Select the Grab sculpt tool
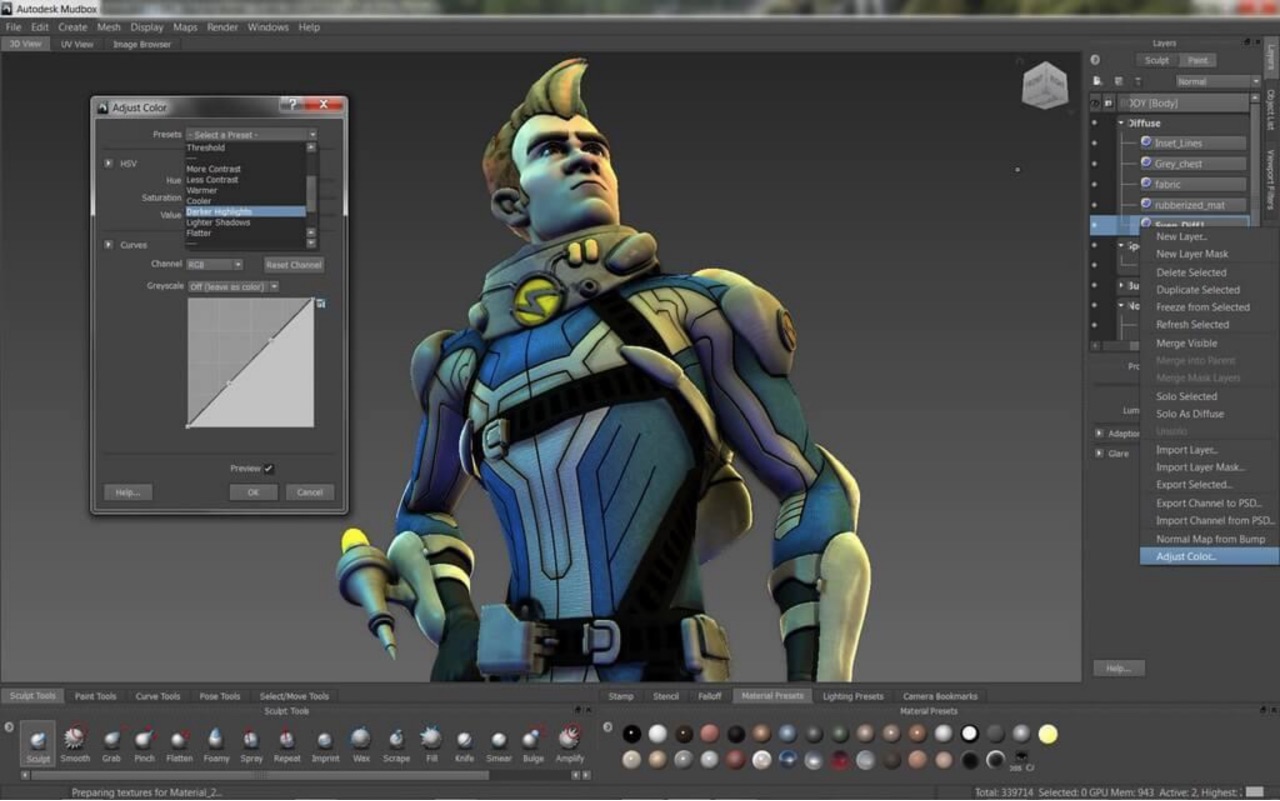 111,741
